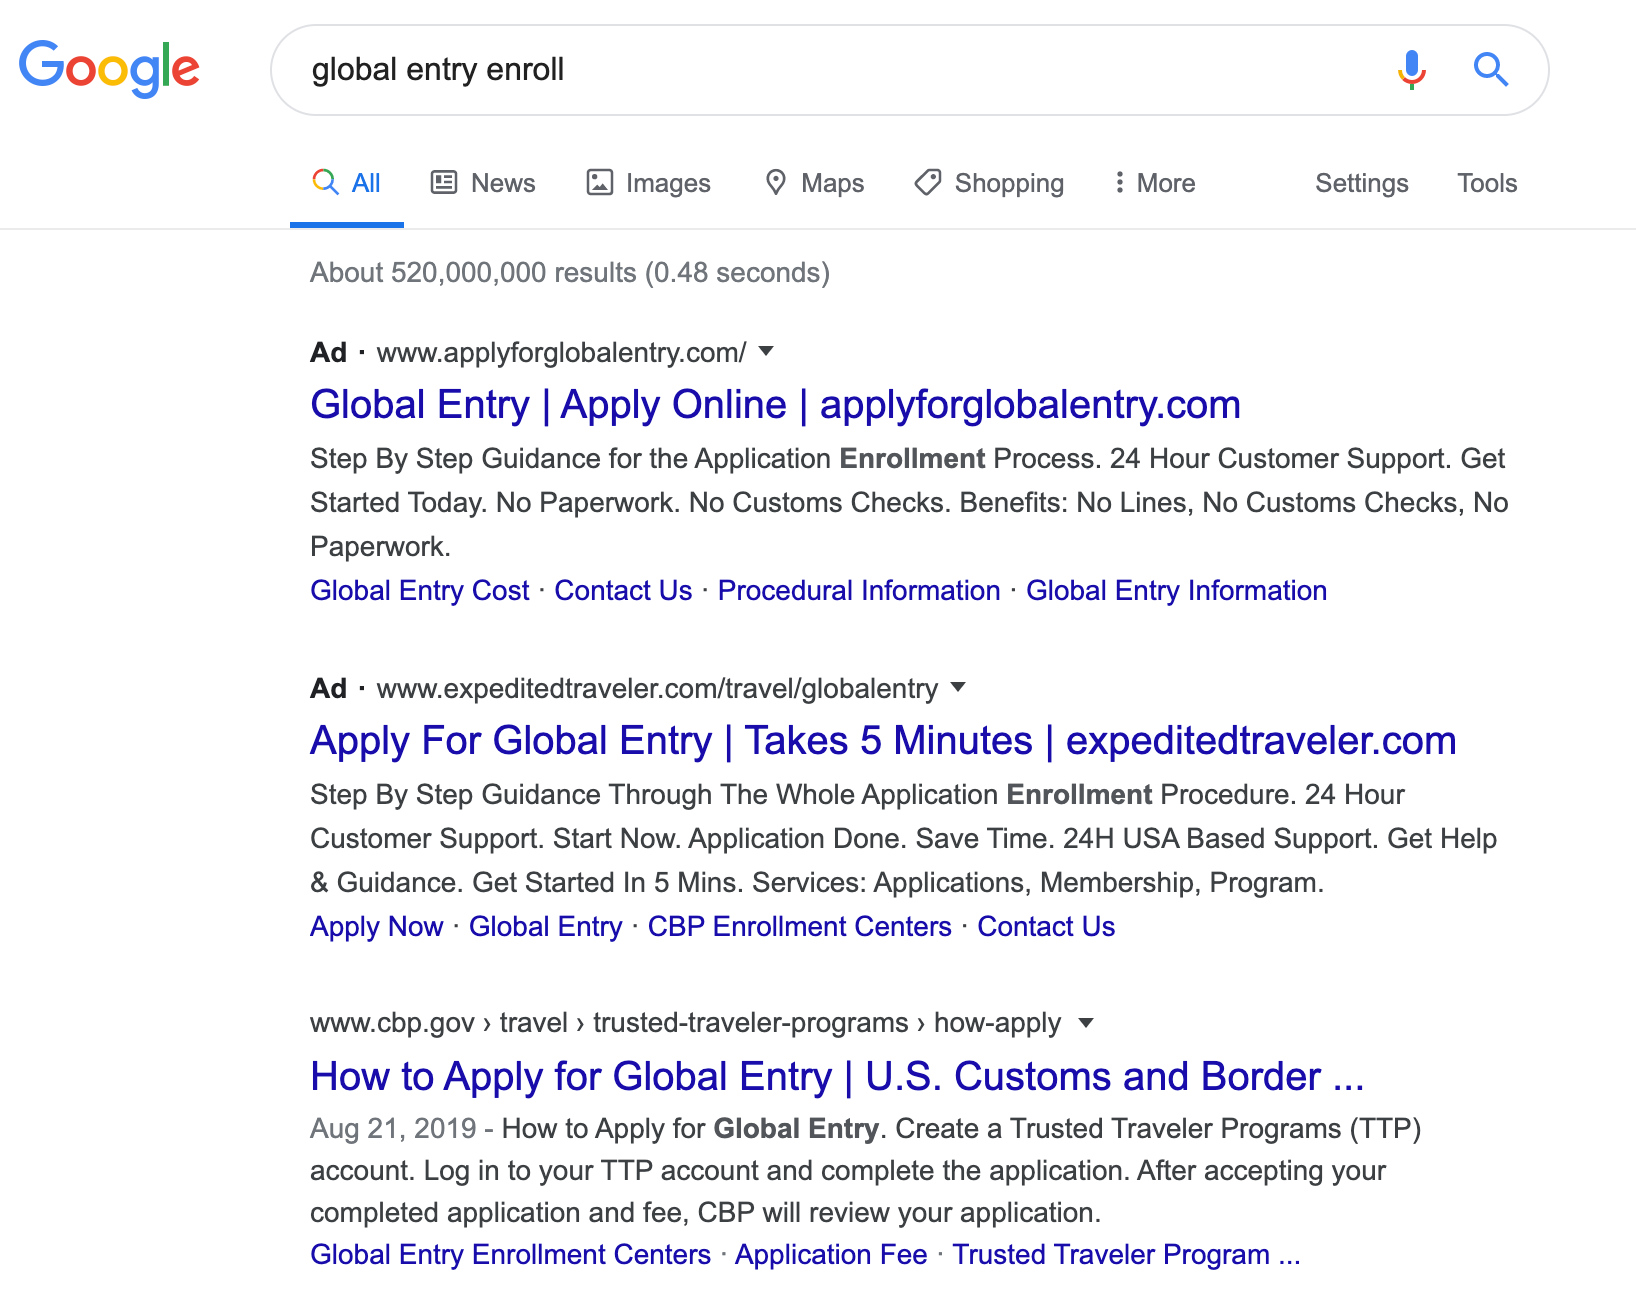Click 'Apply Now' sitelink
Viewport: 1636px width, 1316px height.
pyautogui.click(x=377, y=927)
